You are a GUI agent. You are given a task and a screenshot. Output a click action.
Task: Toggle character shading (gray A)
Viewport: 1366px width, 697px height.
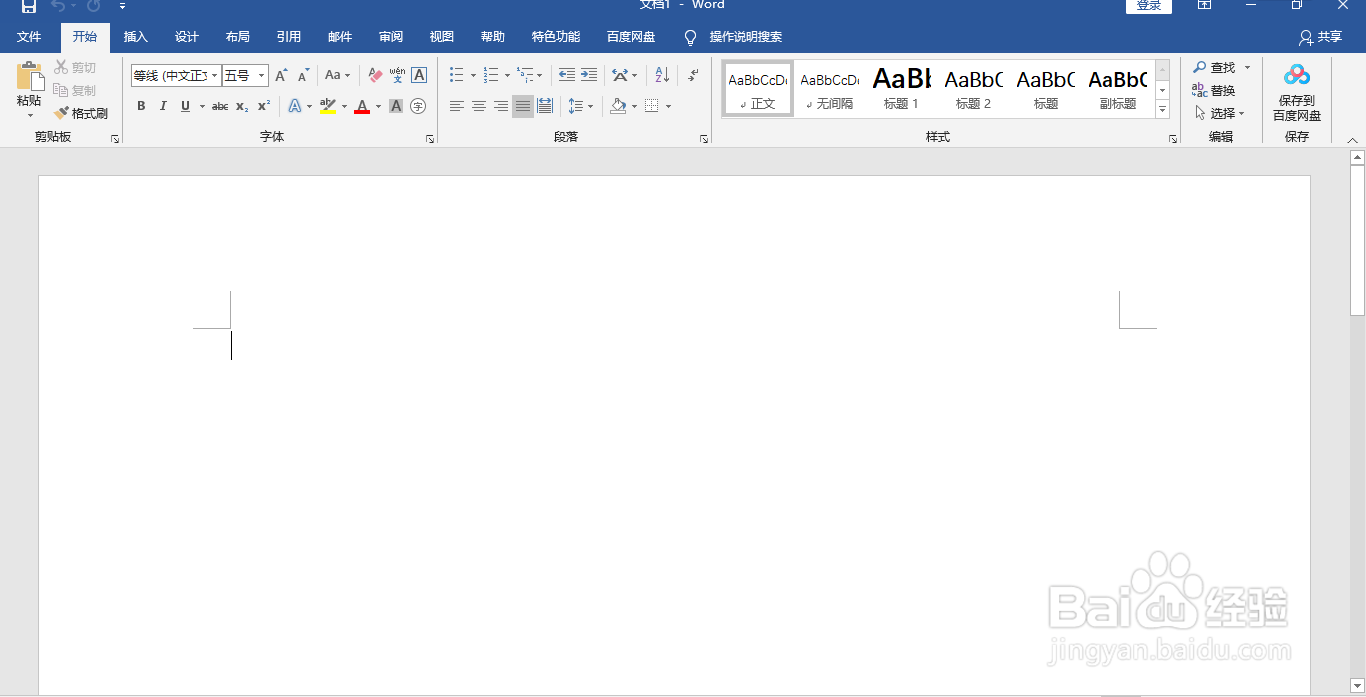point(396,106)
